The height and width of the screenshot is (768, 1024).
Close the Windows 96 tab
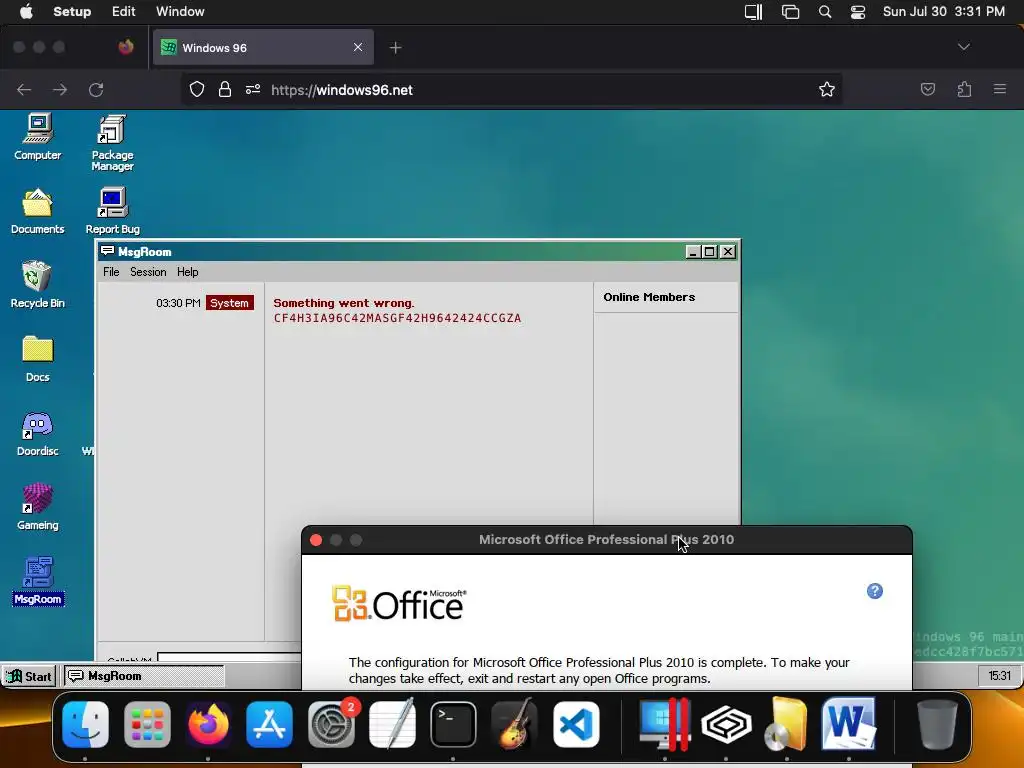click(358, 47)
